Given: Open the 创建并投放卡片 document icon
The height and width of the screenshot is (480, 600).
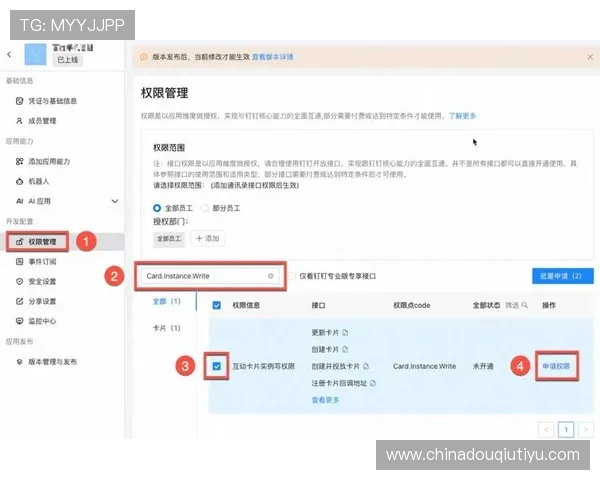Looking at the screenshot, I should pyautogui.click(x=366, y=366).
